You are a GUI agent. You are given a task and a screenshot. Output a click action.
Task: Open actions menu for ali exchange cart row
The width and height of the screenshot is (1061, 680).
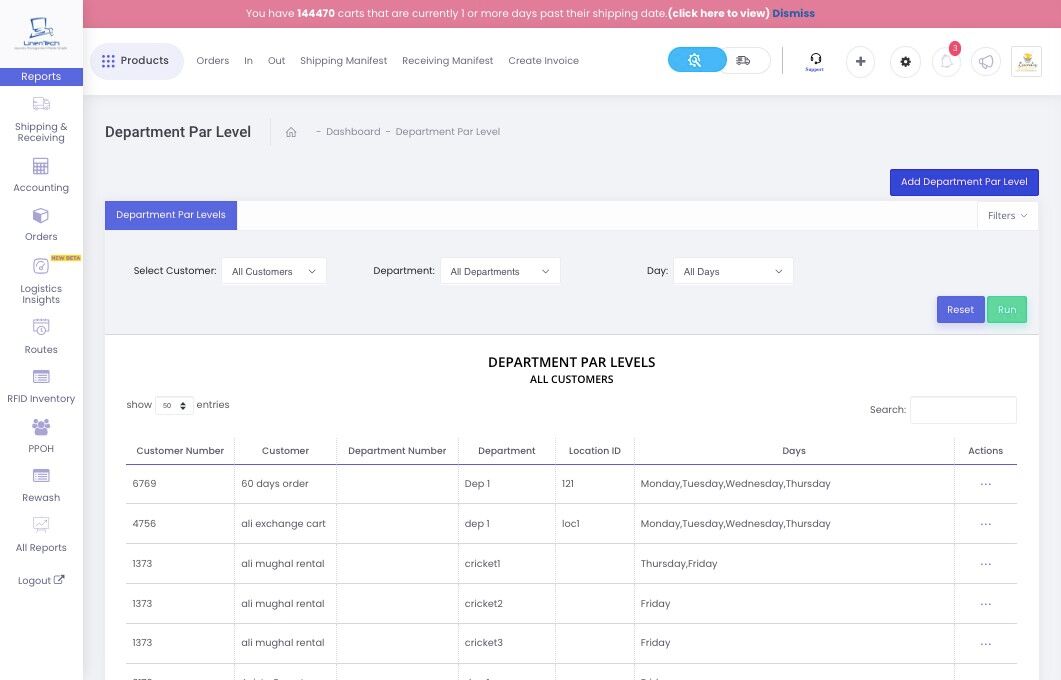click(985, 524)
